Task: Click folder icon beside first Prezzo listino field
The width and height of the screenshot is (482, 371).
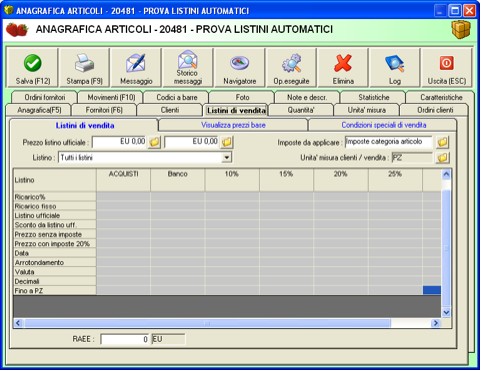Action: pyautogui.click(x=154, y=142)
